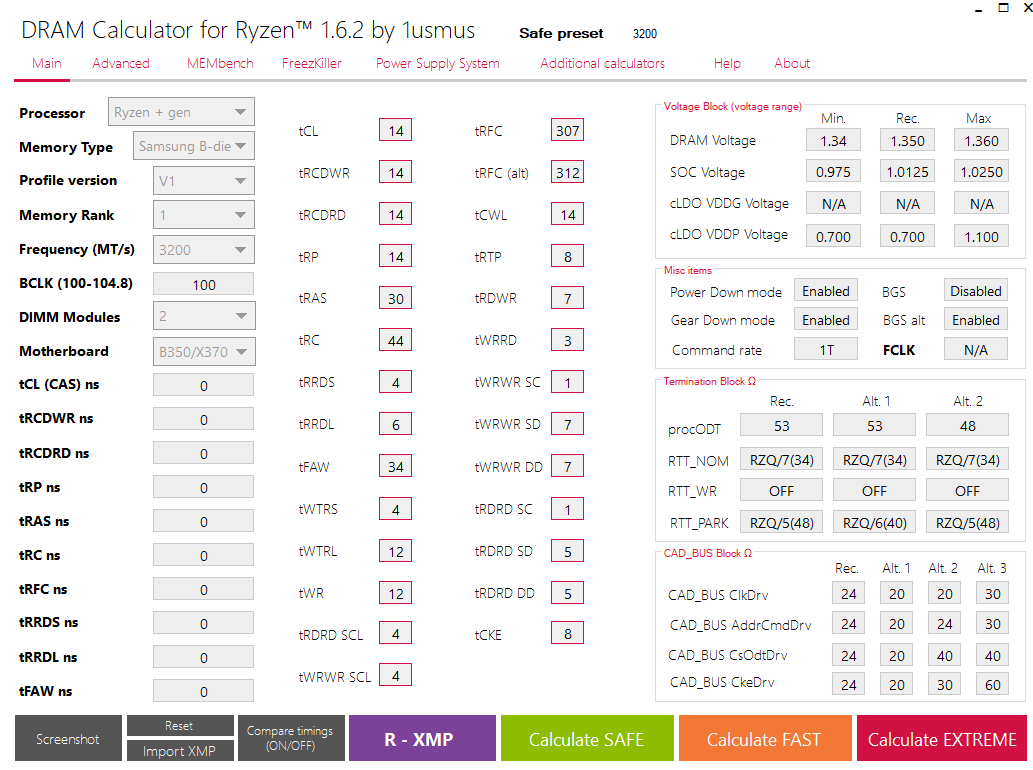Open the Frequency (MT/s) dropdown
The image size is (1033, 770).
point(204,250)
